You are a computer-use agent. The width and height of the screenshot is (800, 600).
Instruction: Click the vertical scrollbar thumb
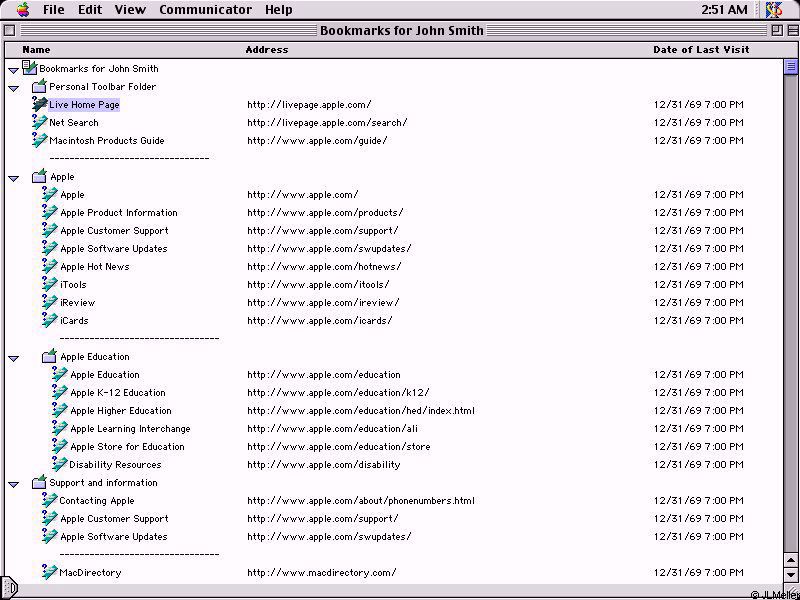tap(791, 67)
